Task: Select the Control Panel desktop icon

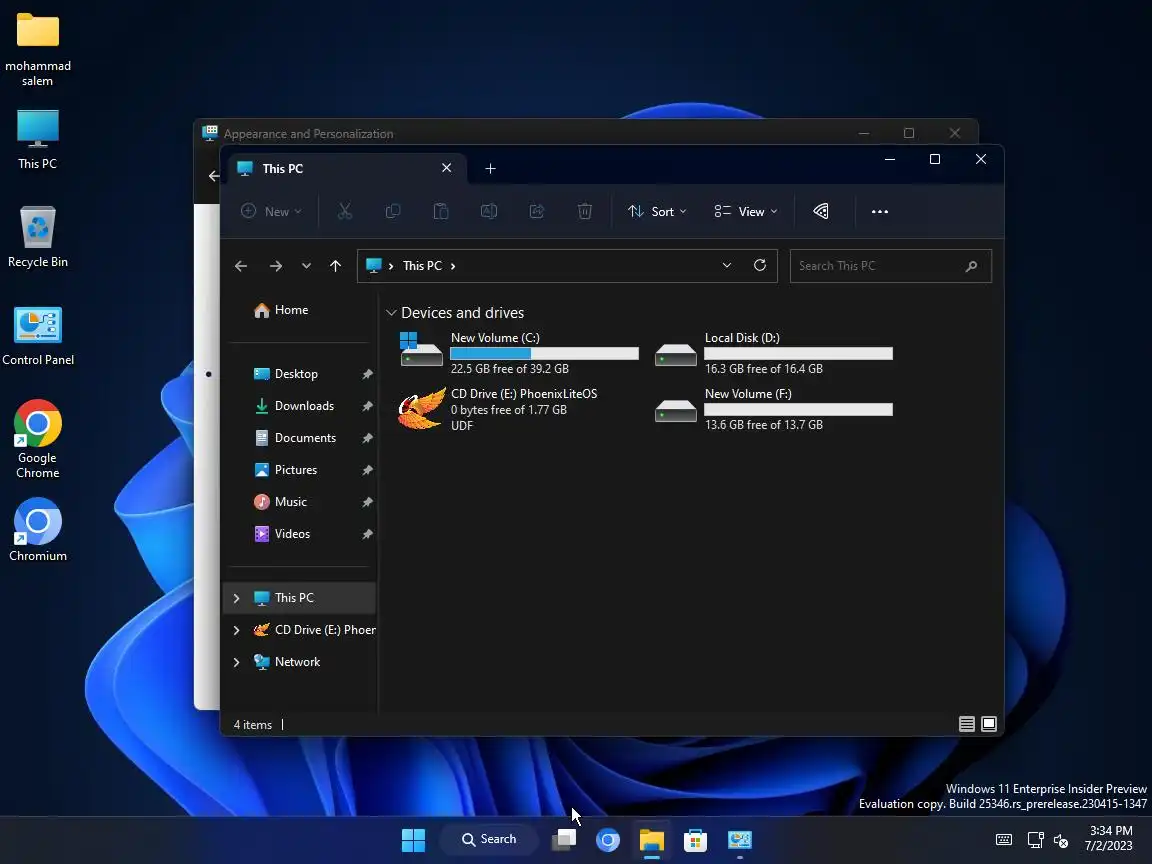Action: (x=37, y=336)
